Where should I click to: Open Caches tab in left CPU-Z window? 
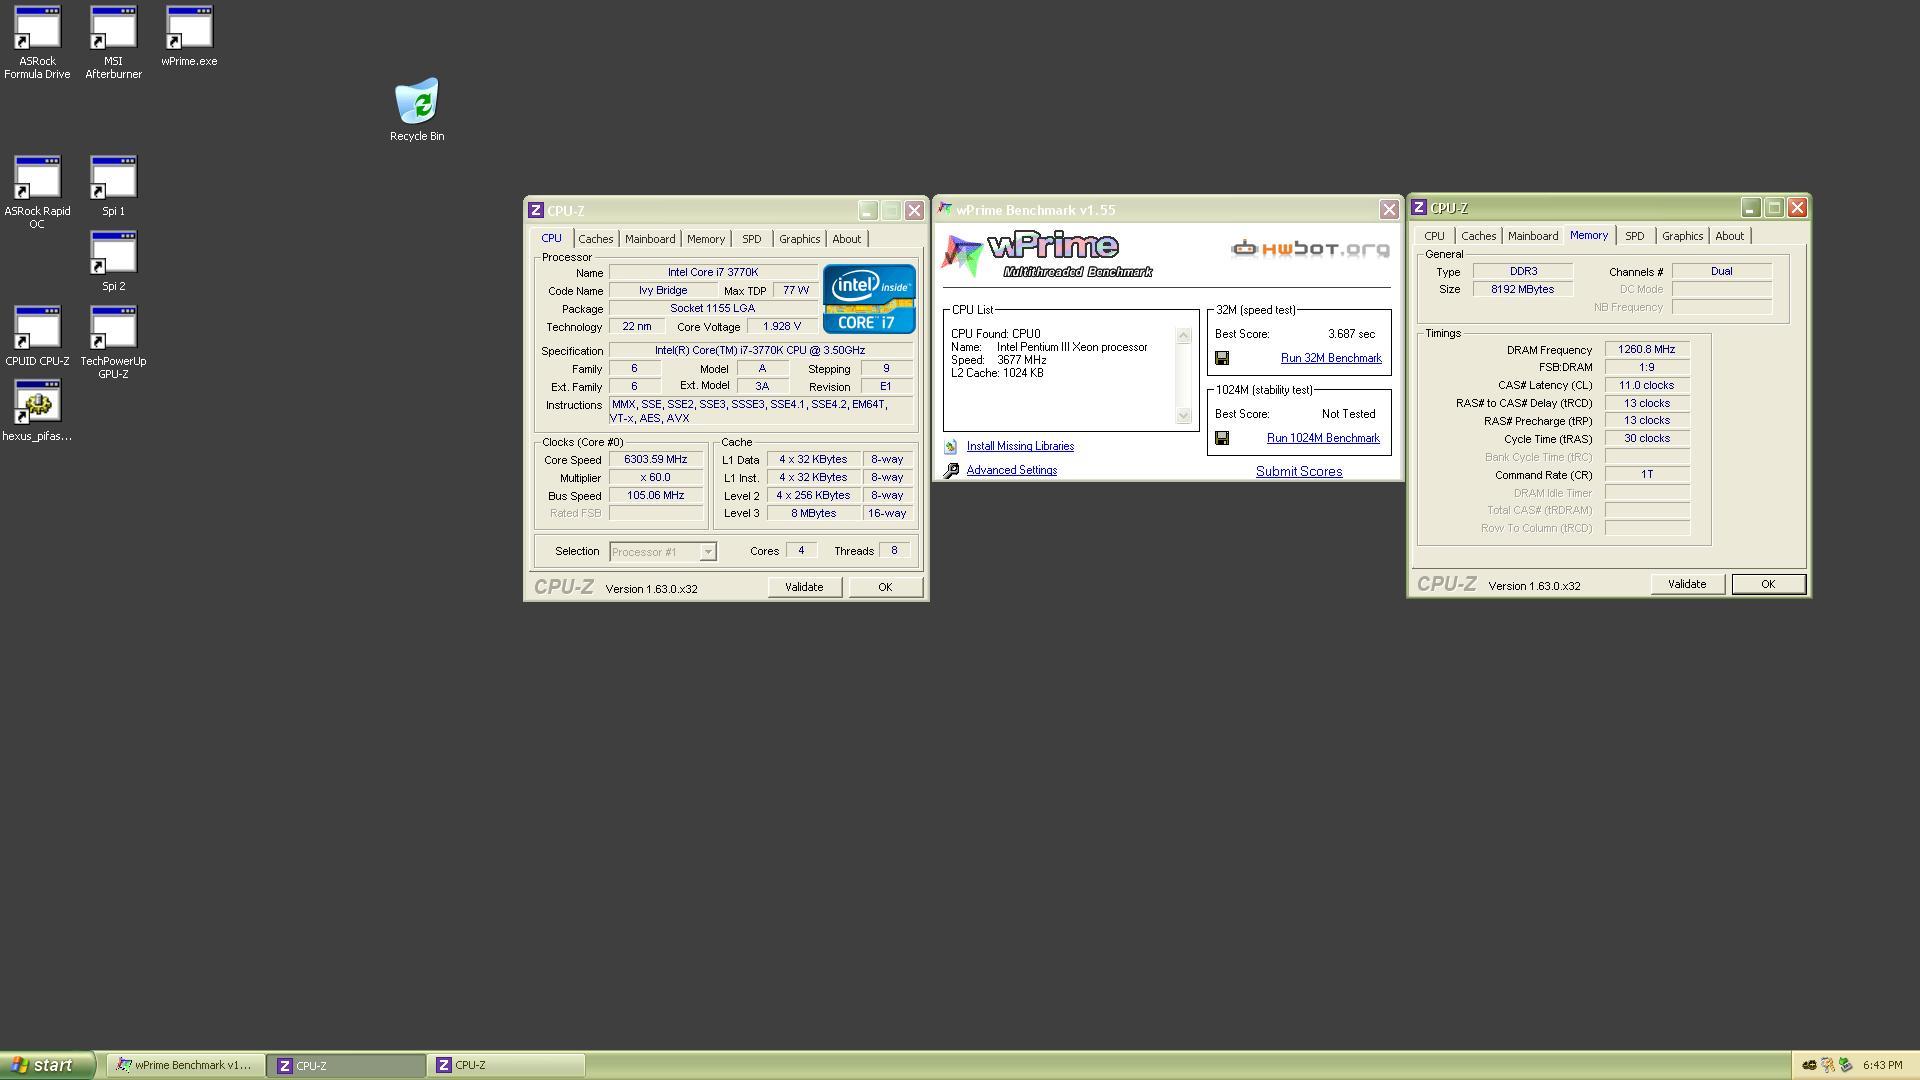pos(596,239)
